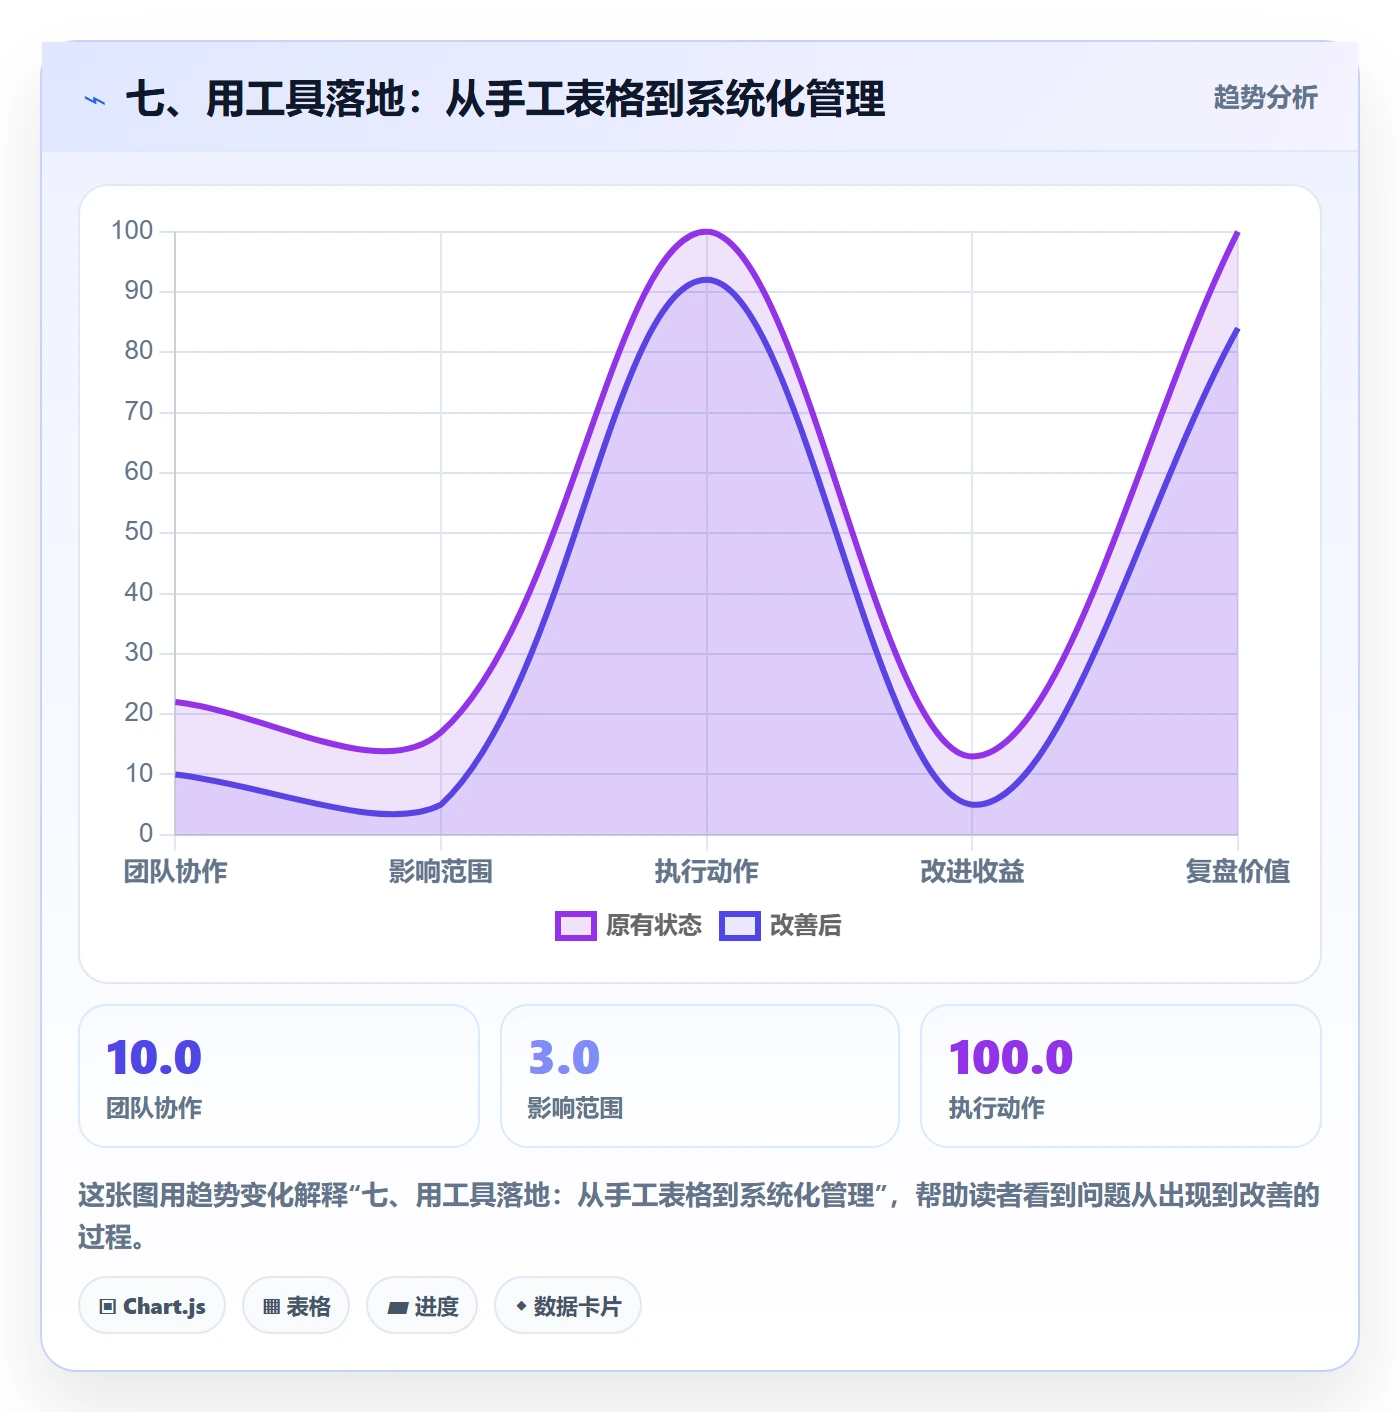The height and width of the screenshot is (1412, 1400).
Task: Click the lightning icon beside the title
Action: pyautogui.click(x=95, y=100)
